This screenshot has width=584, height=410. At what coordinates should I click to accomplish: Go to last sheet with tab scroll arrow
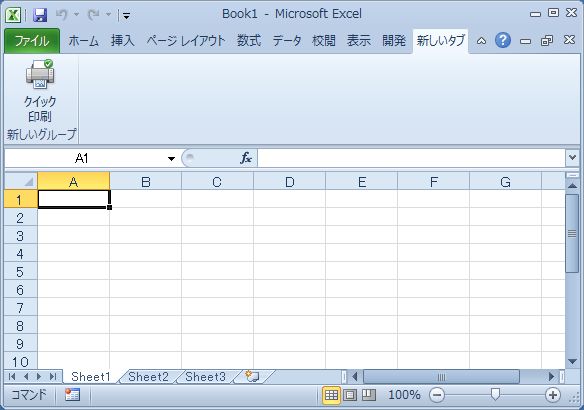point(53,376)
